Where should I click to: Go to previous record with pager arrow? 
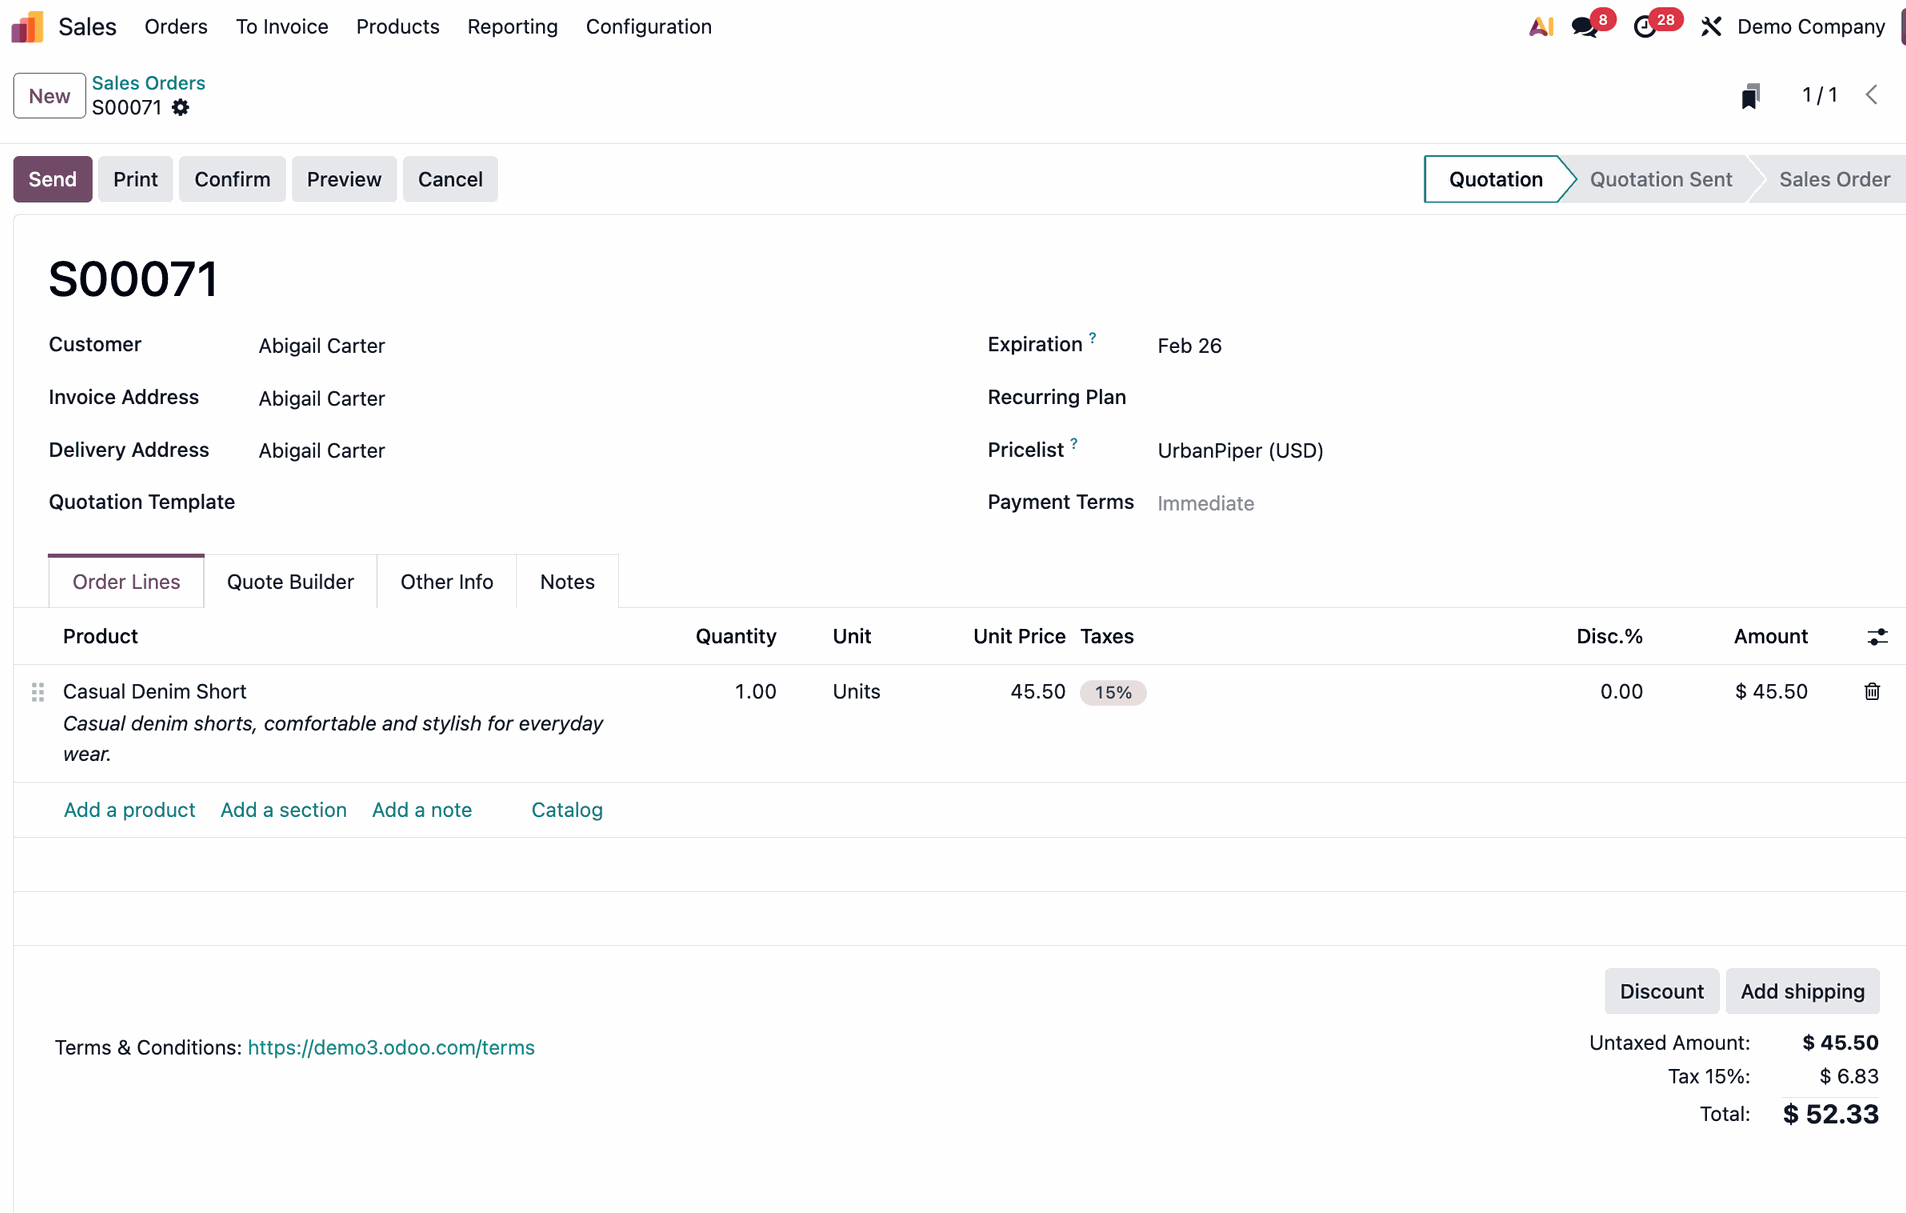click(x=1872, y=95)
